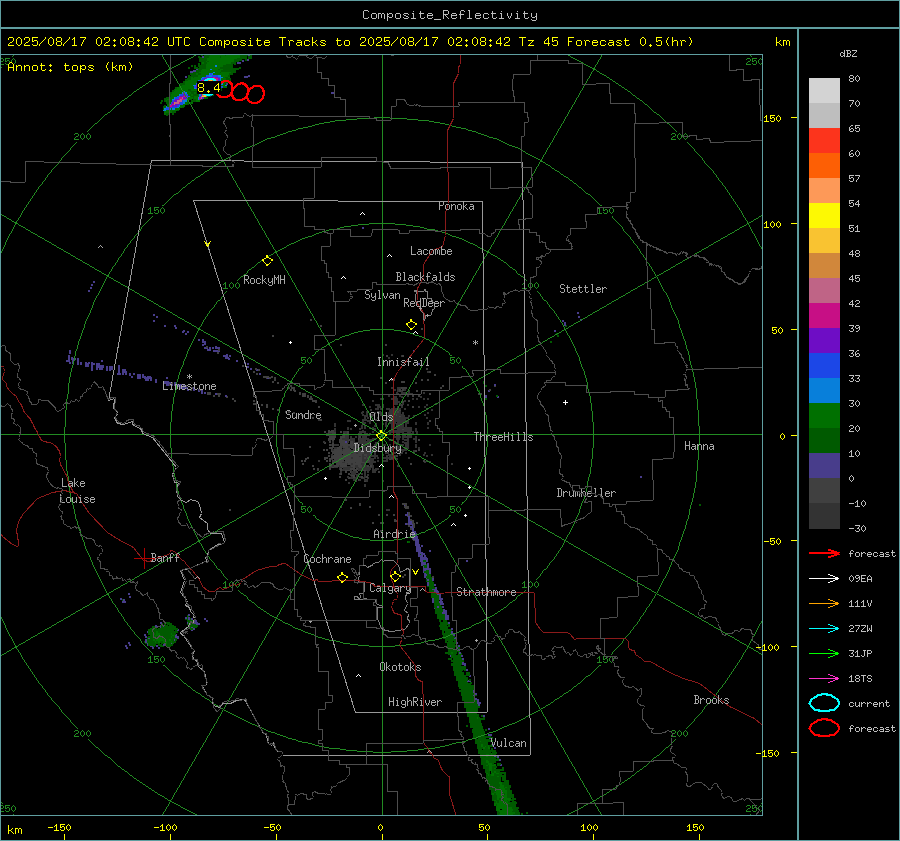This screenshot has width=900, height=841.
Task: Click the yellow swatch between 54 and 51 dBZ
Action: click(824, 216)
